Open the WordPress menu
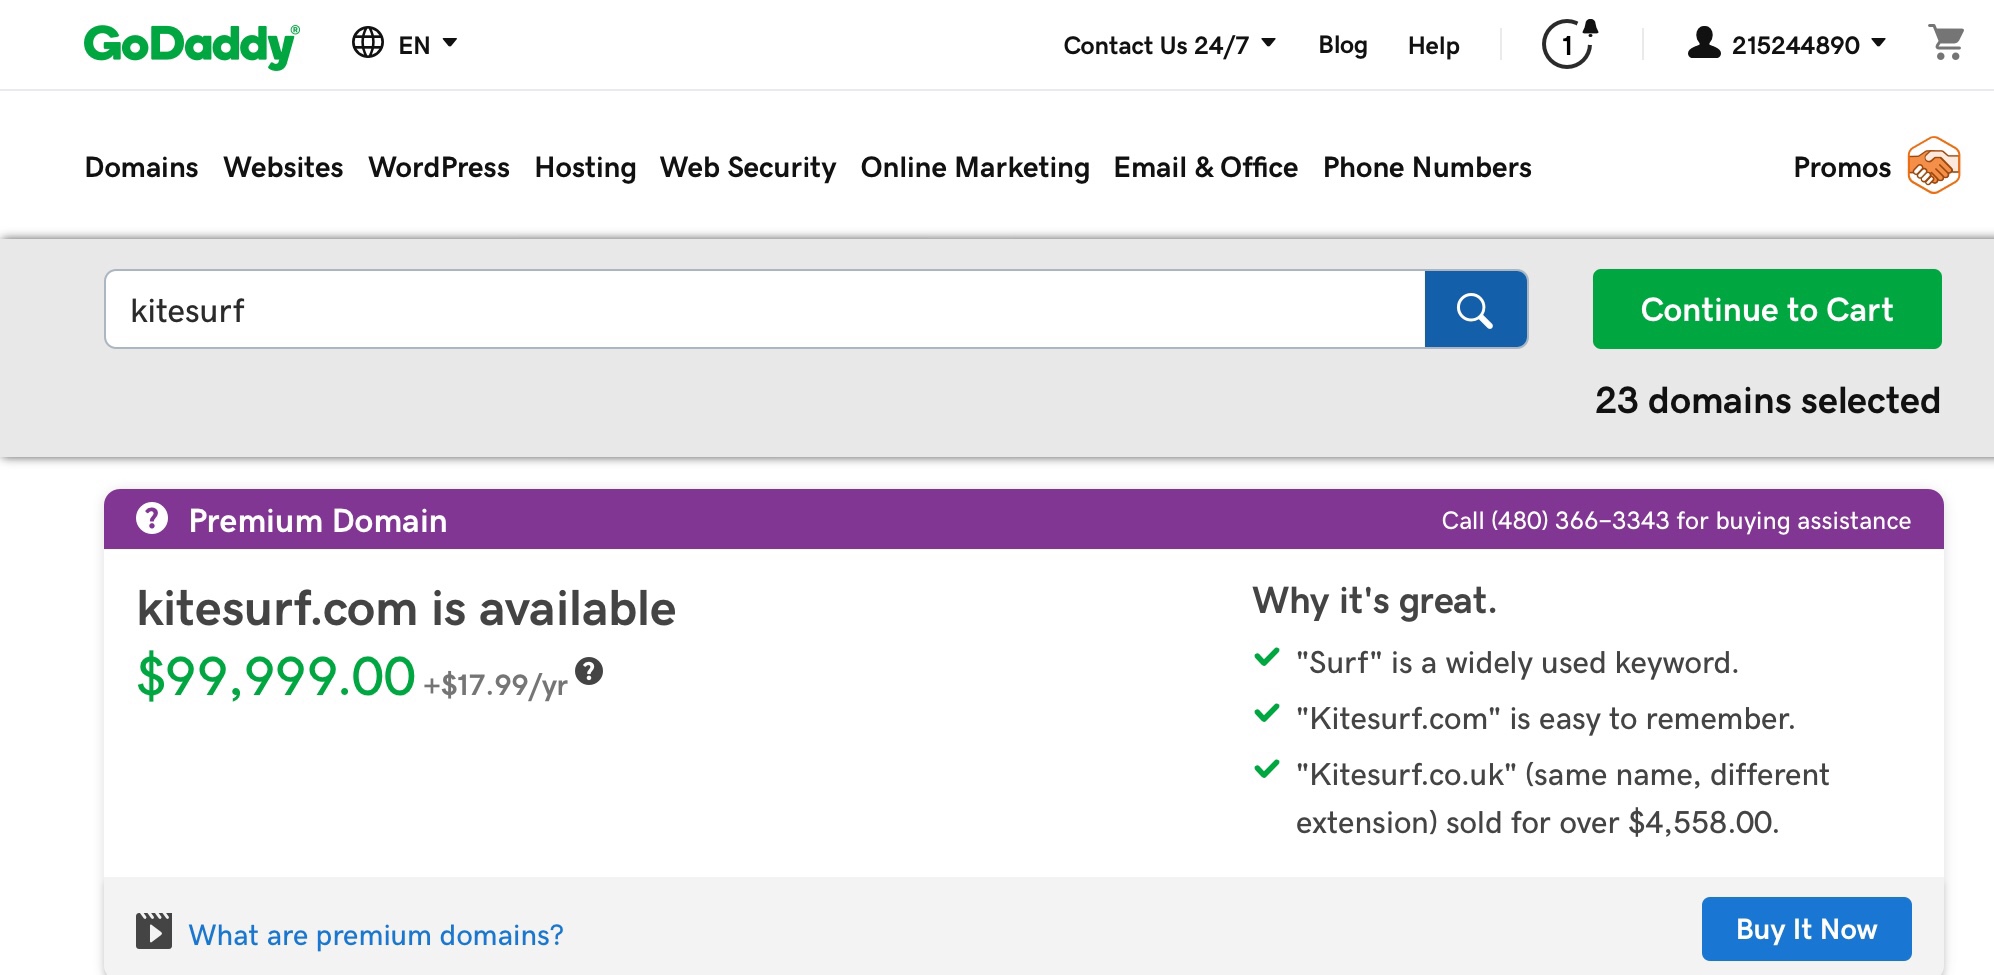 tap(439, 167)
